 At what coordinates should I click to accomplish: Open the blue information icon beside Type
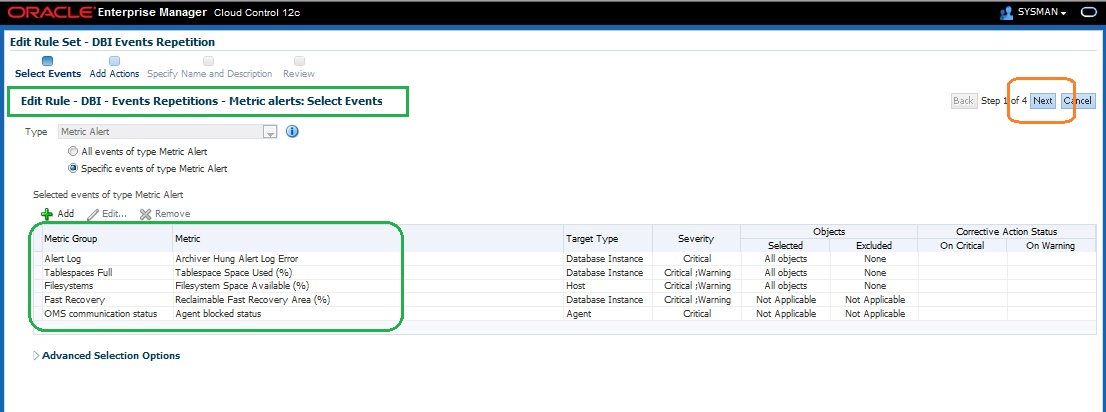[x=293, y=131]
